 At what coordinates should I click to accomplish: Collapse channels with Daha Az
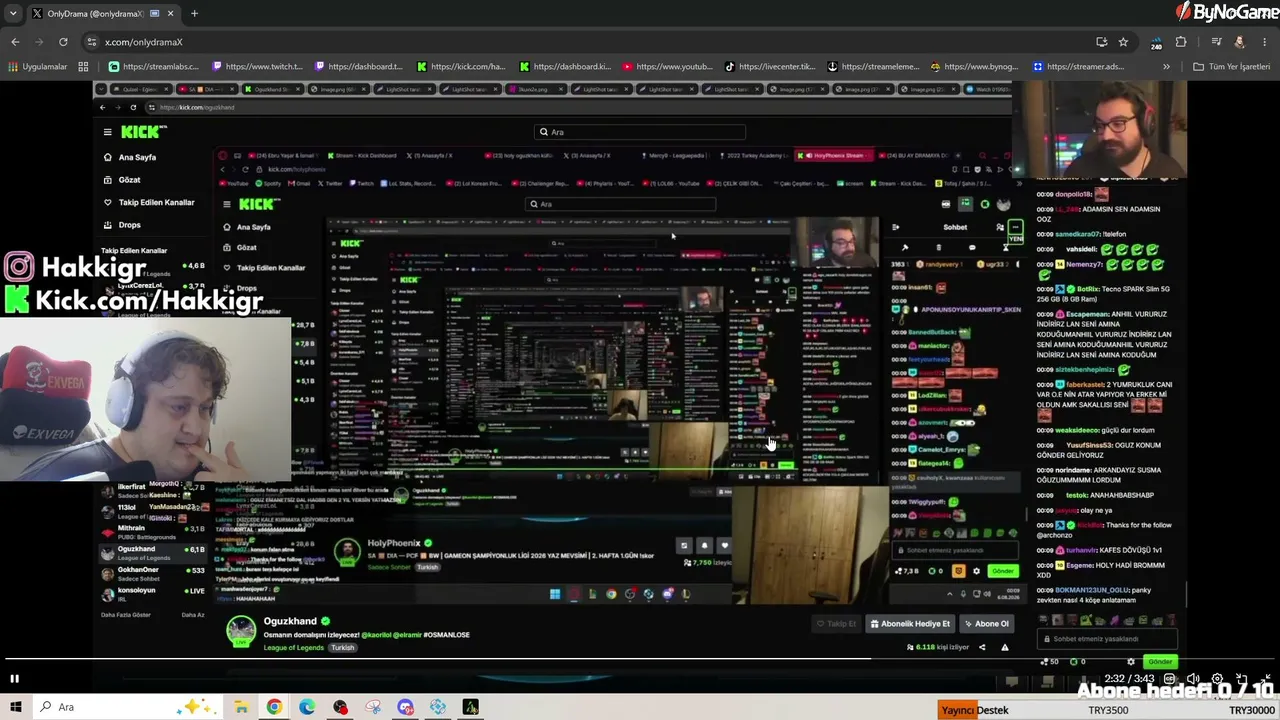pos(193,615)
